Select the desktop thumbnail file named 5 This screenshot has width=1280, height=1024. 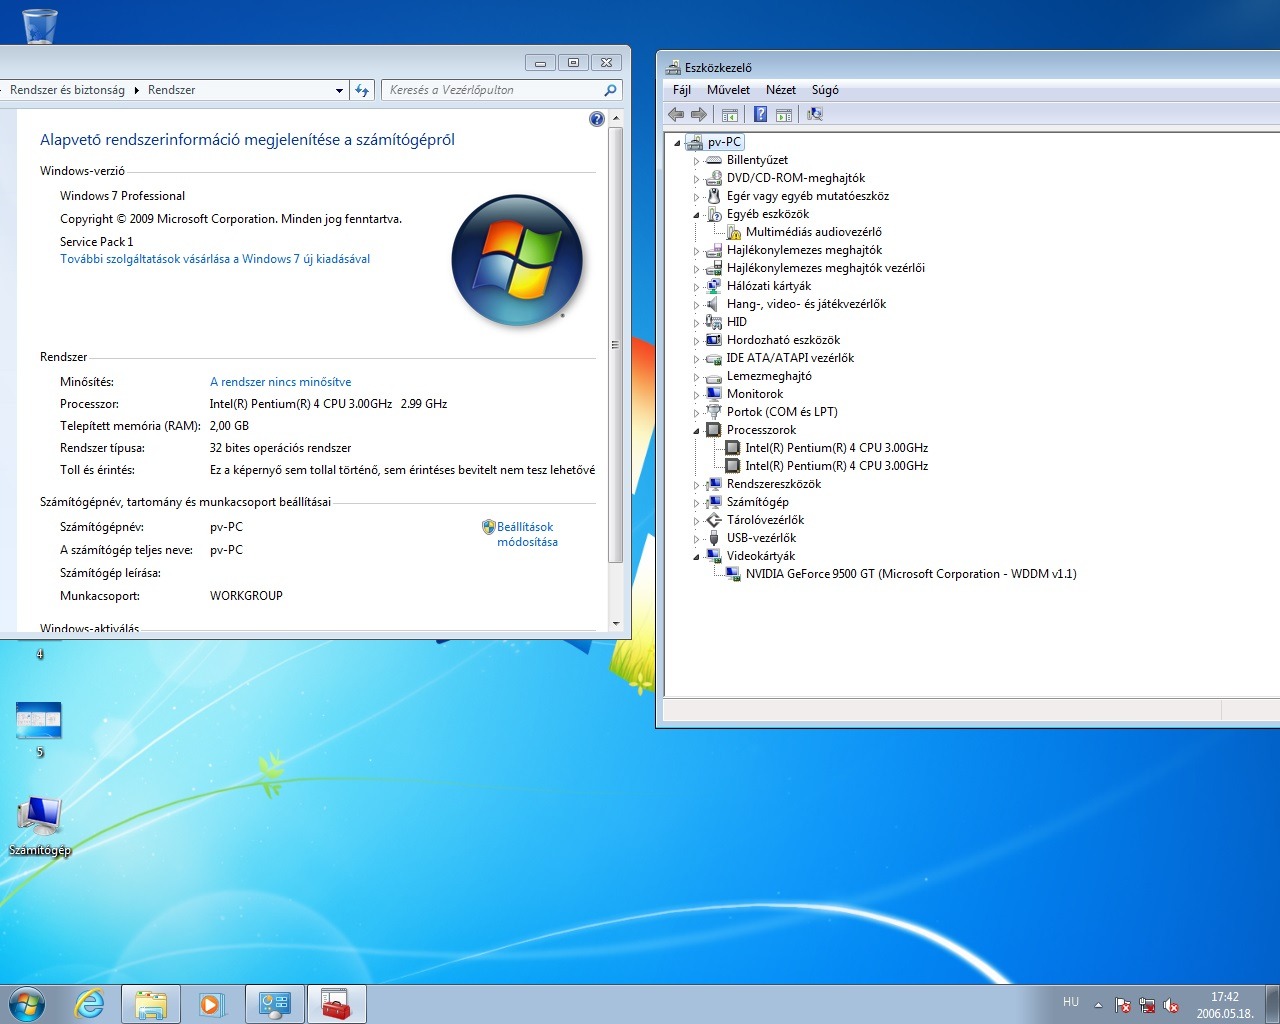pos(39,729)
